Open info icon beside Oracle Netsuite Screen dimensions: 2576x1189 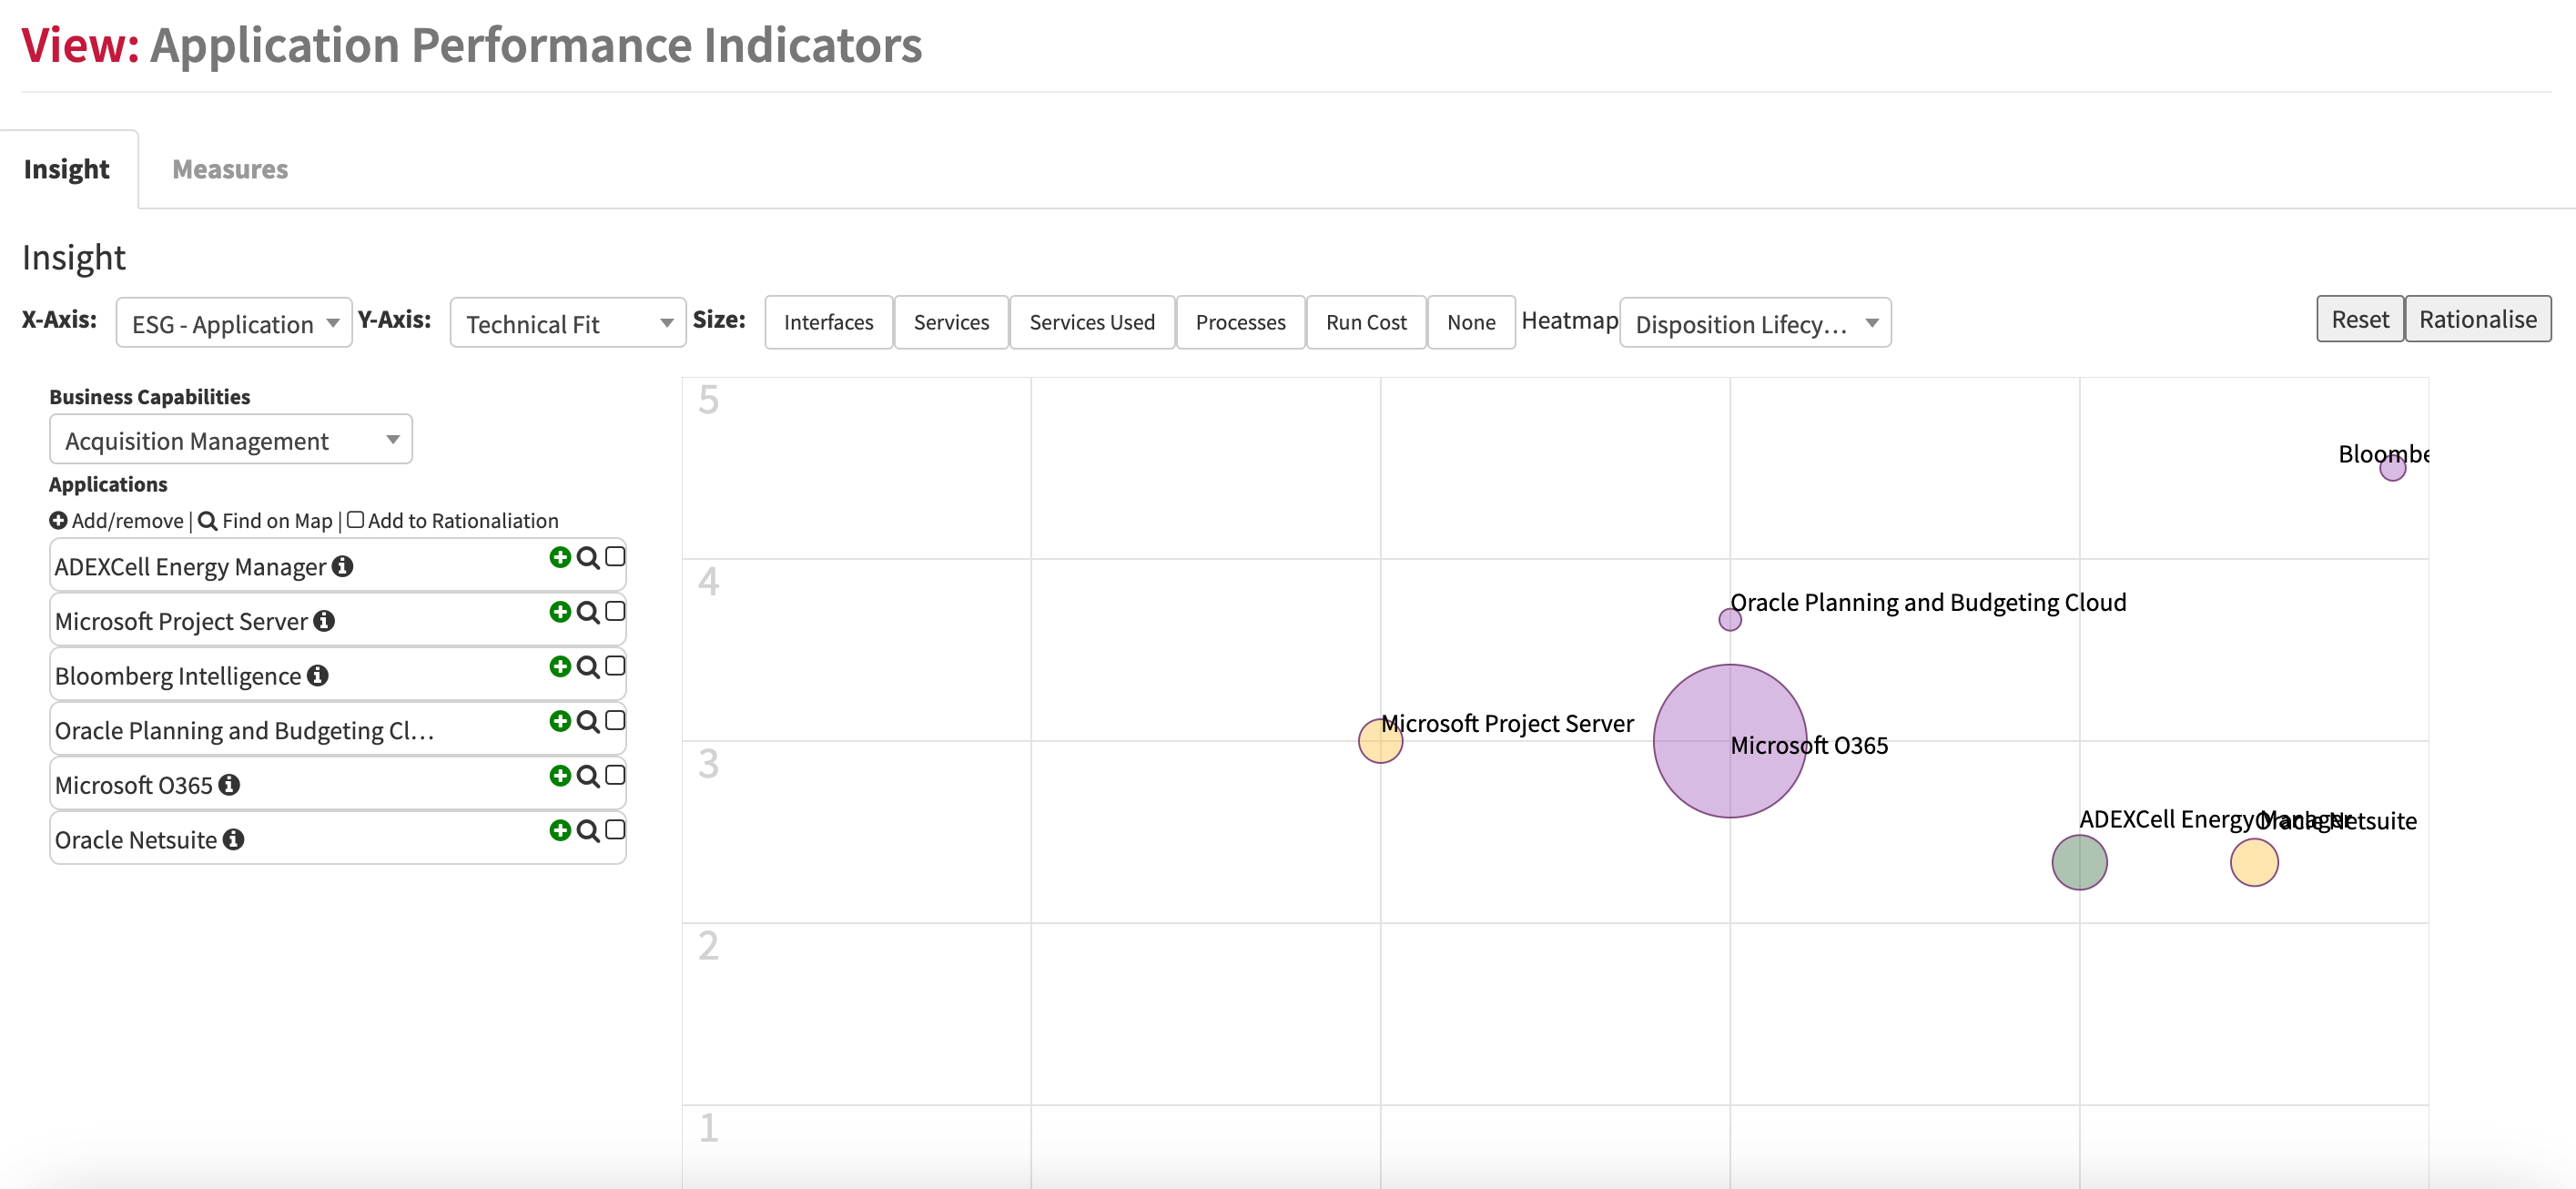click(234, 840)
